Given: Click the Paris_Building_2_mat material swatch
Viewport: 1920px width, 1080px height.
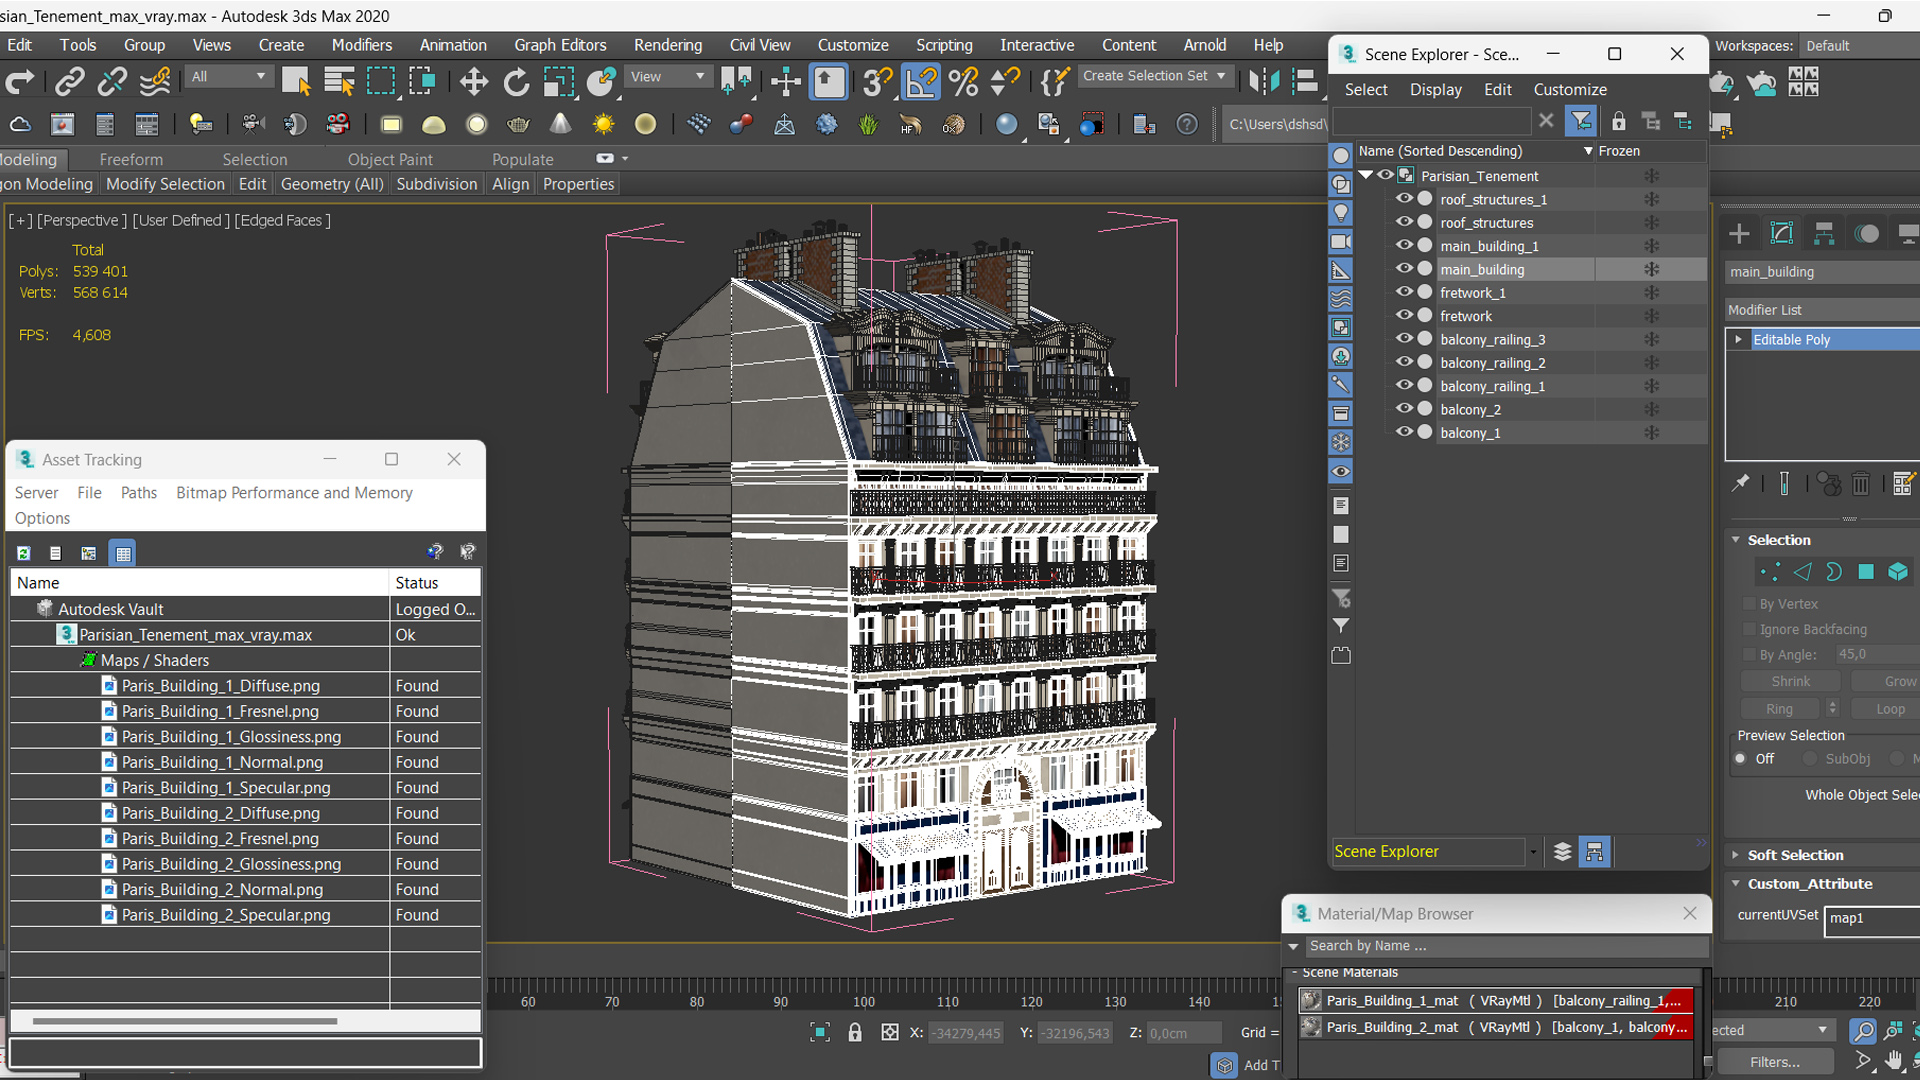Looking at the screenshot, I should point(1310,1028).
